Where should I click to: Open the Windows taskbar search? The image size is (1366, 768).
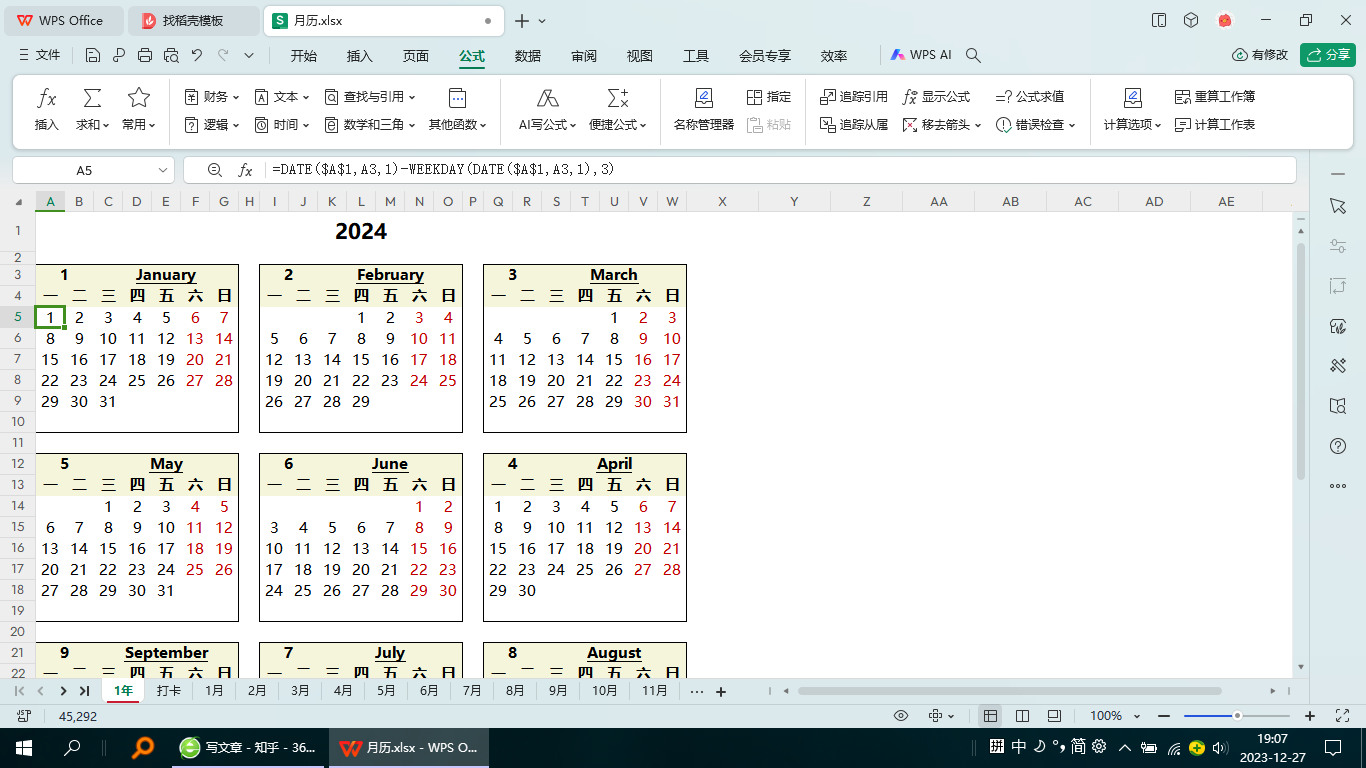72,747
